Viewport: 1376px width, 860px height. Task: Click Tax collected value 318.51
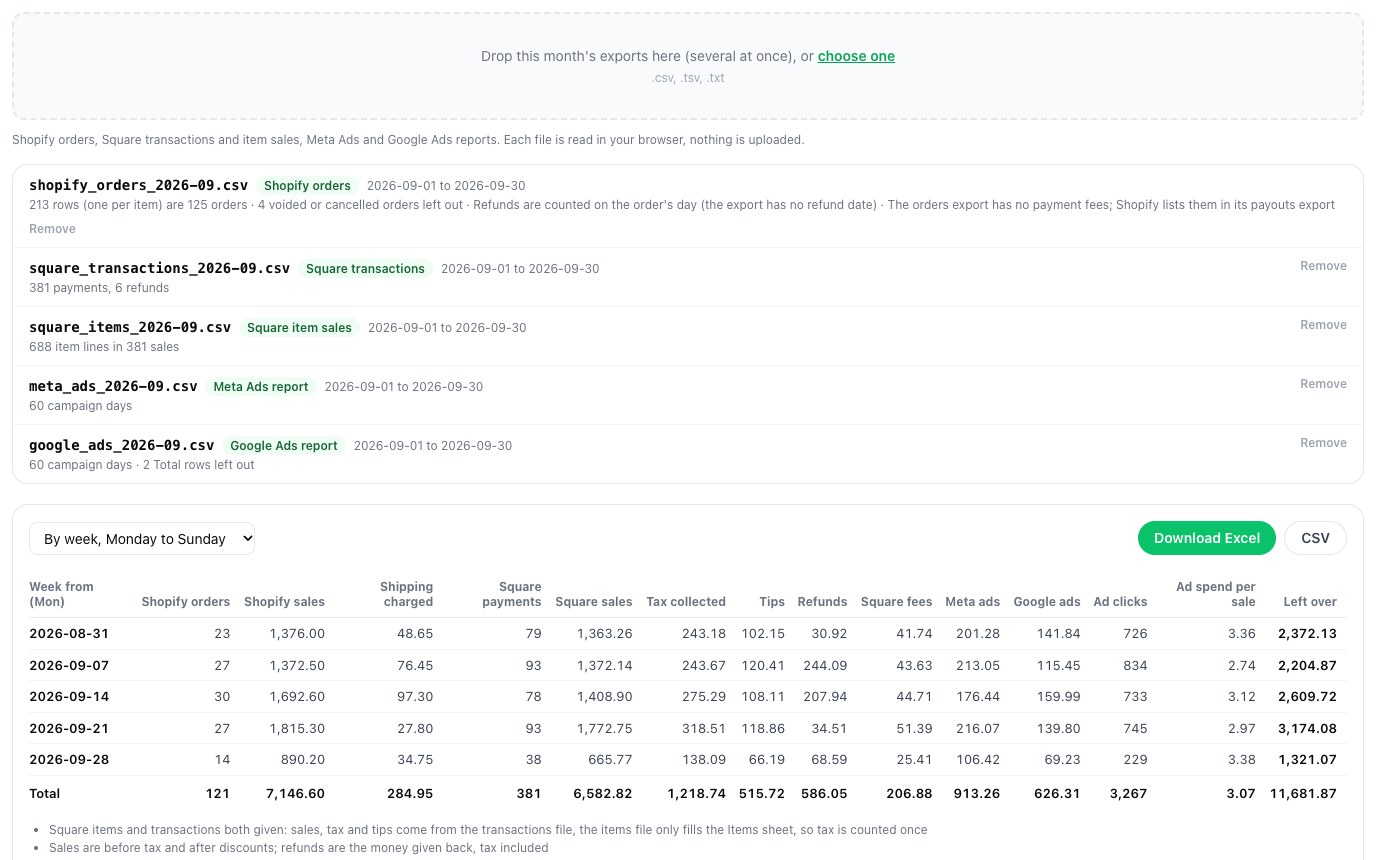coord(705,729)
